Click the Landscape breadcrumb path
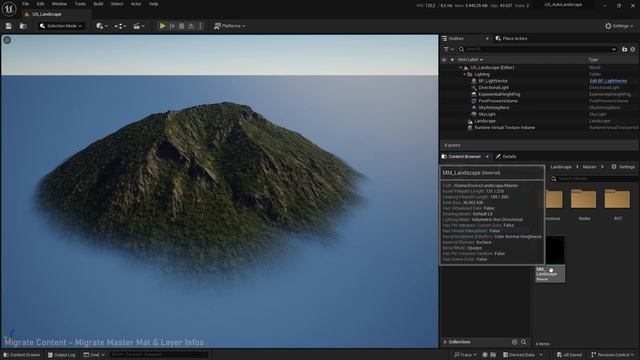 tap(561, 167)
